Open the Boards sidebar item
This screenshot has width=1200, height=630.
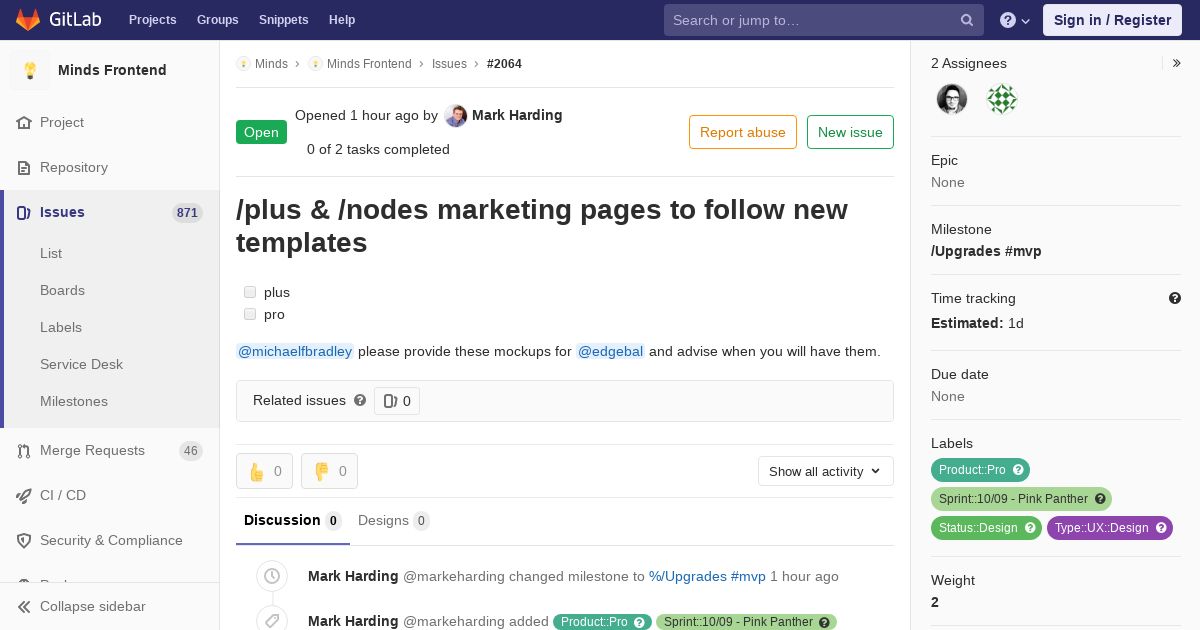point(62,290)
